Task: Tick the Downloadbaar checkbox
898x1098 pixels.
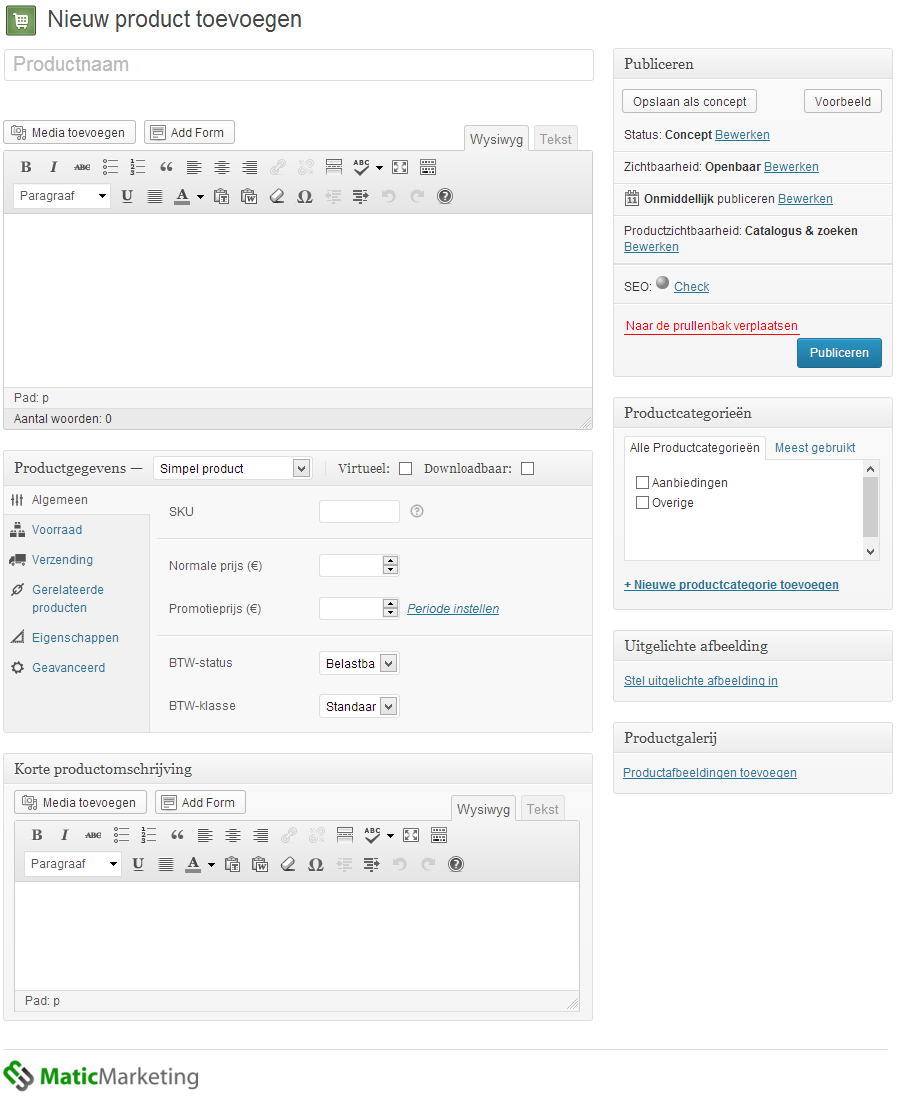Action: [x=527, y=469]
